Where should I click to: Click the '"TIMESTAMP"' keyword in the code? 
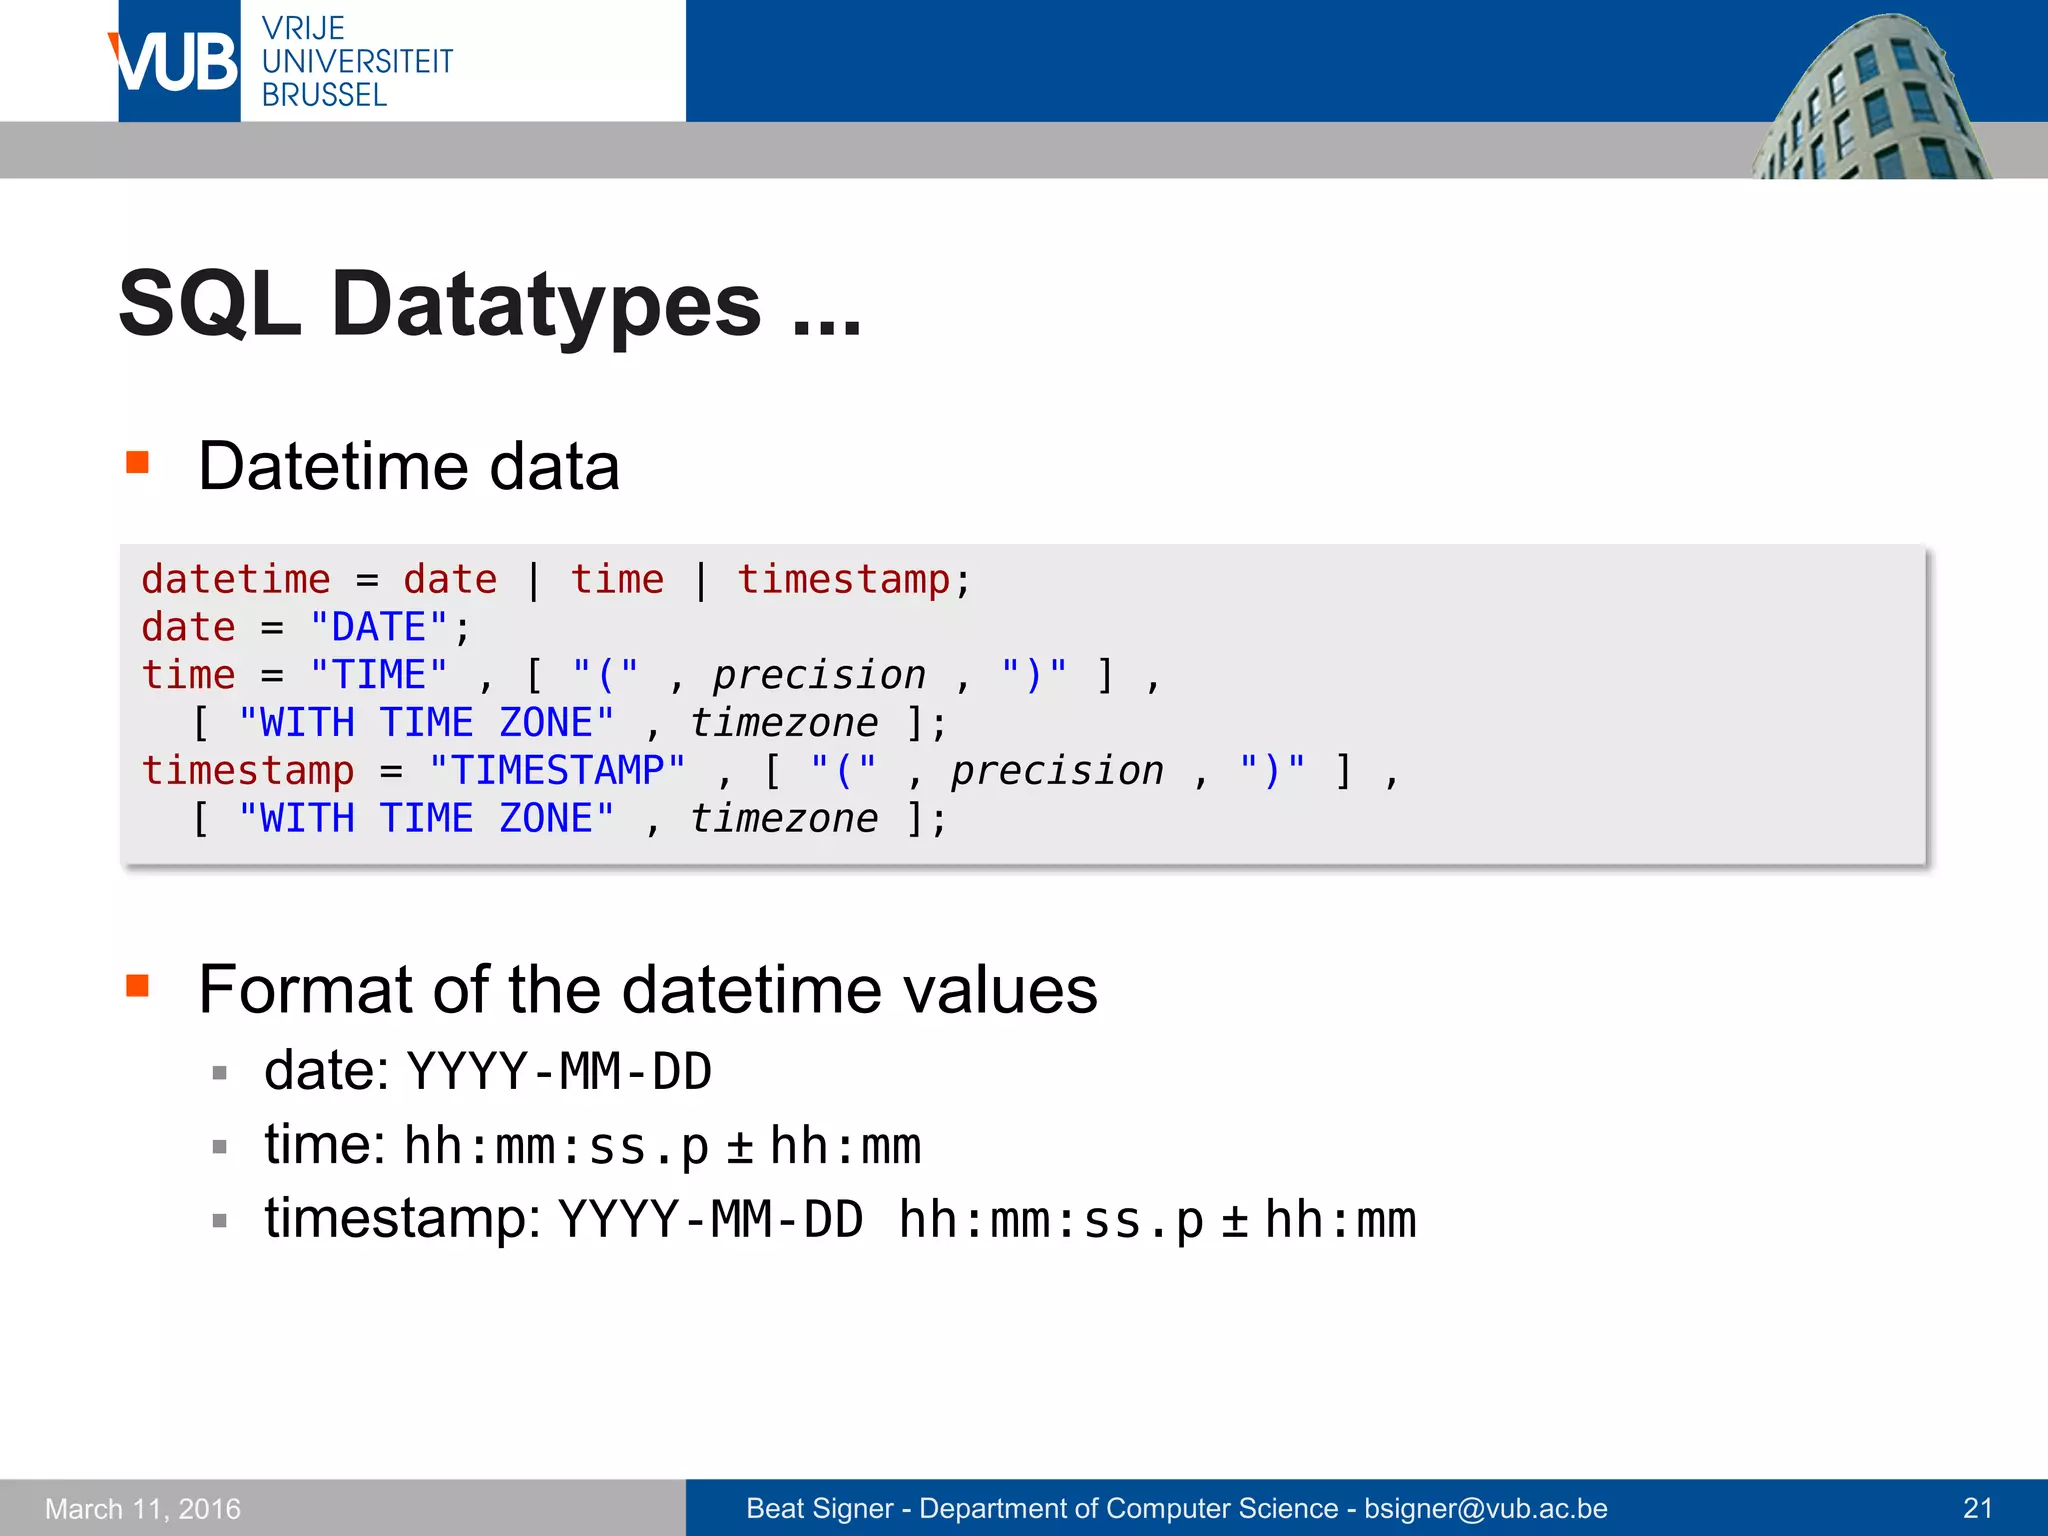(557, 771)
